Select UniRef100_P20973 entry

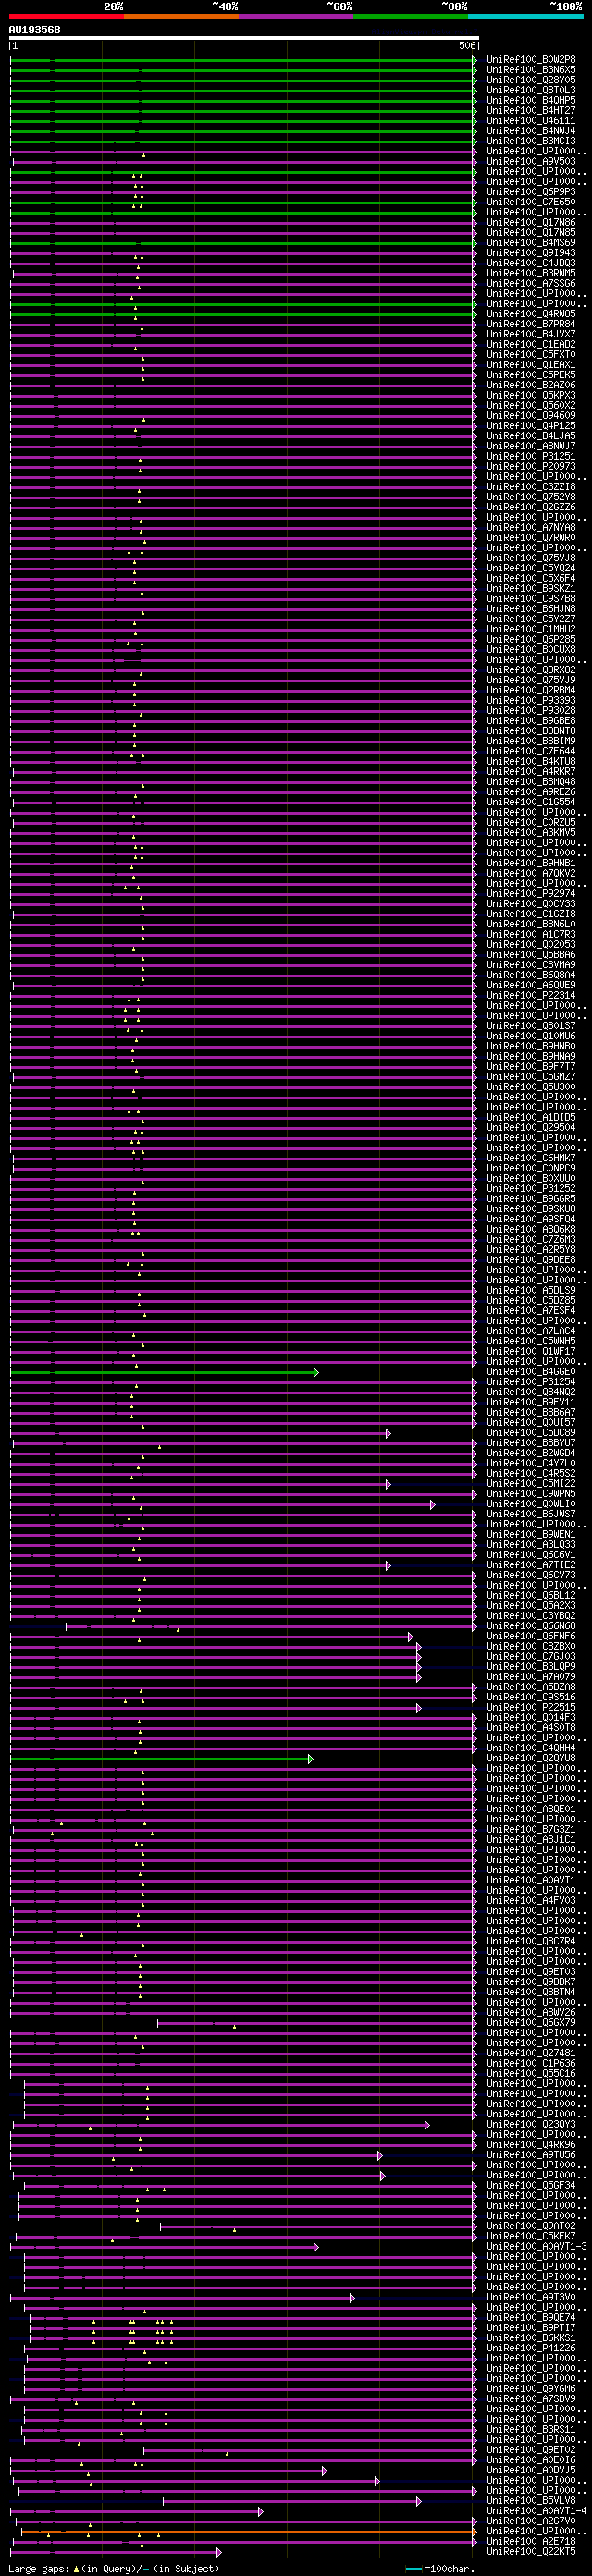[x=531, y=467]
